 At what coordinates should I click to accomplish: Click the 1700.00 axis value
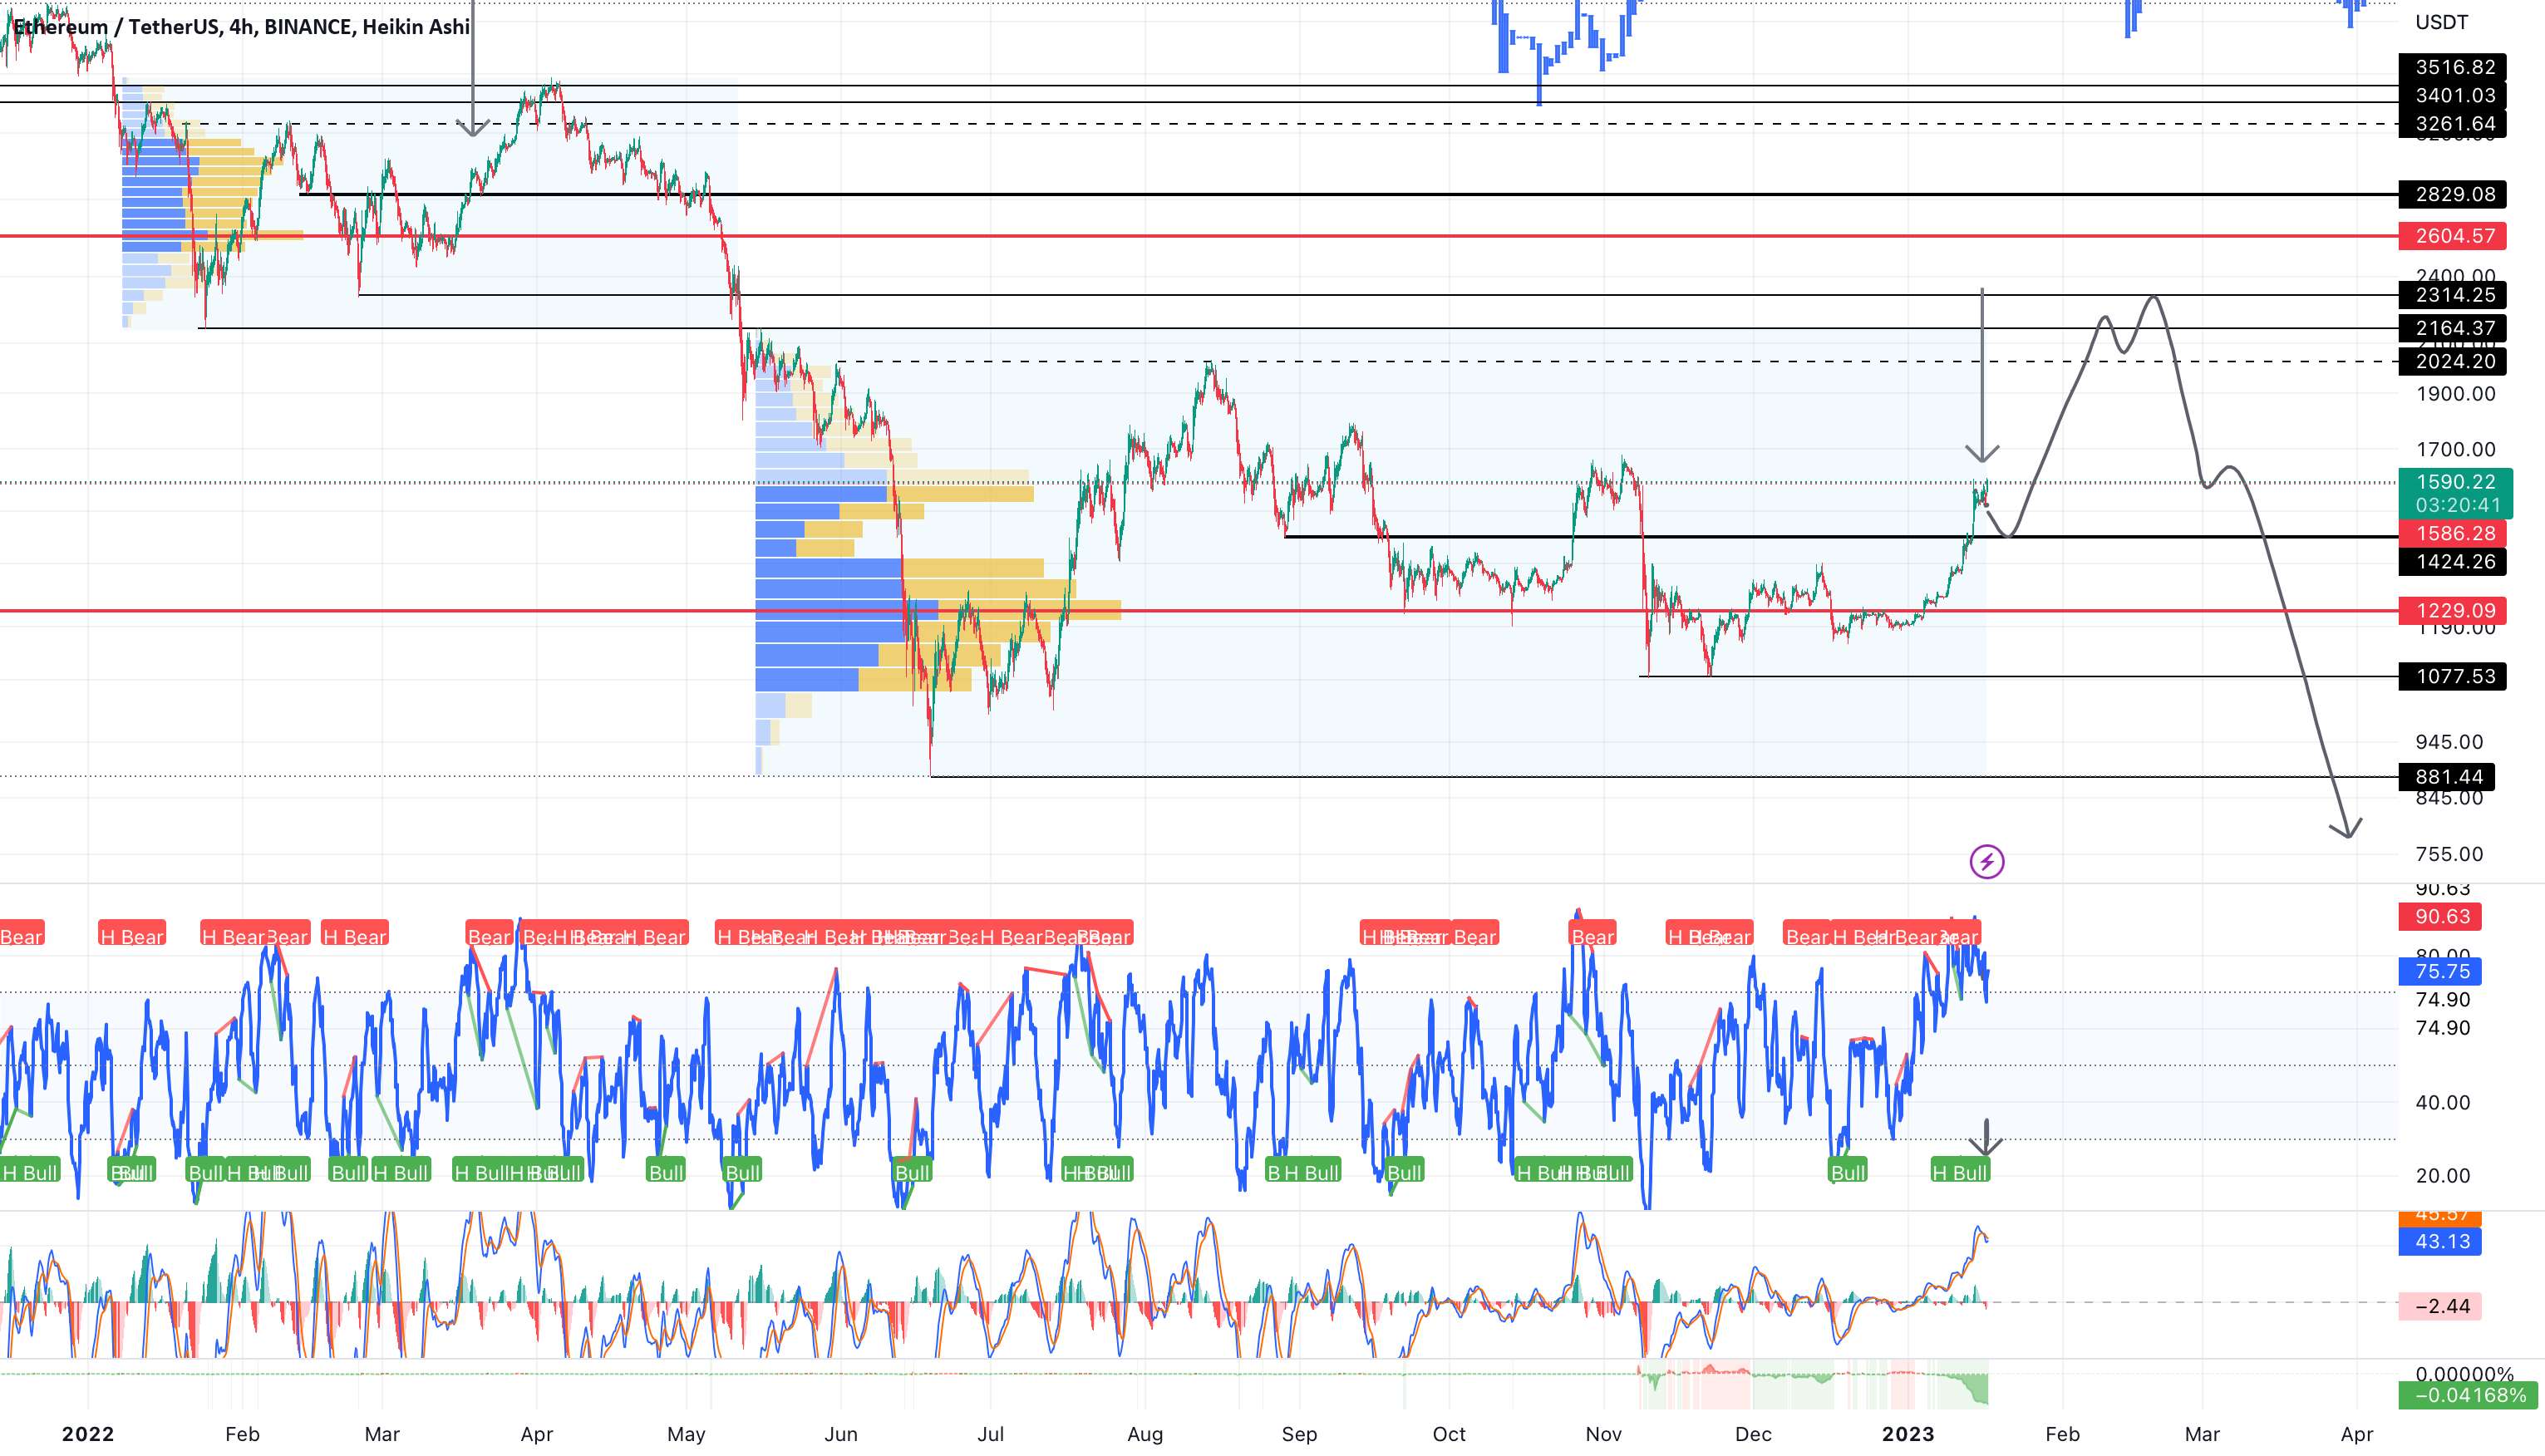pos(2455,449)
